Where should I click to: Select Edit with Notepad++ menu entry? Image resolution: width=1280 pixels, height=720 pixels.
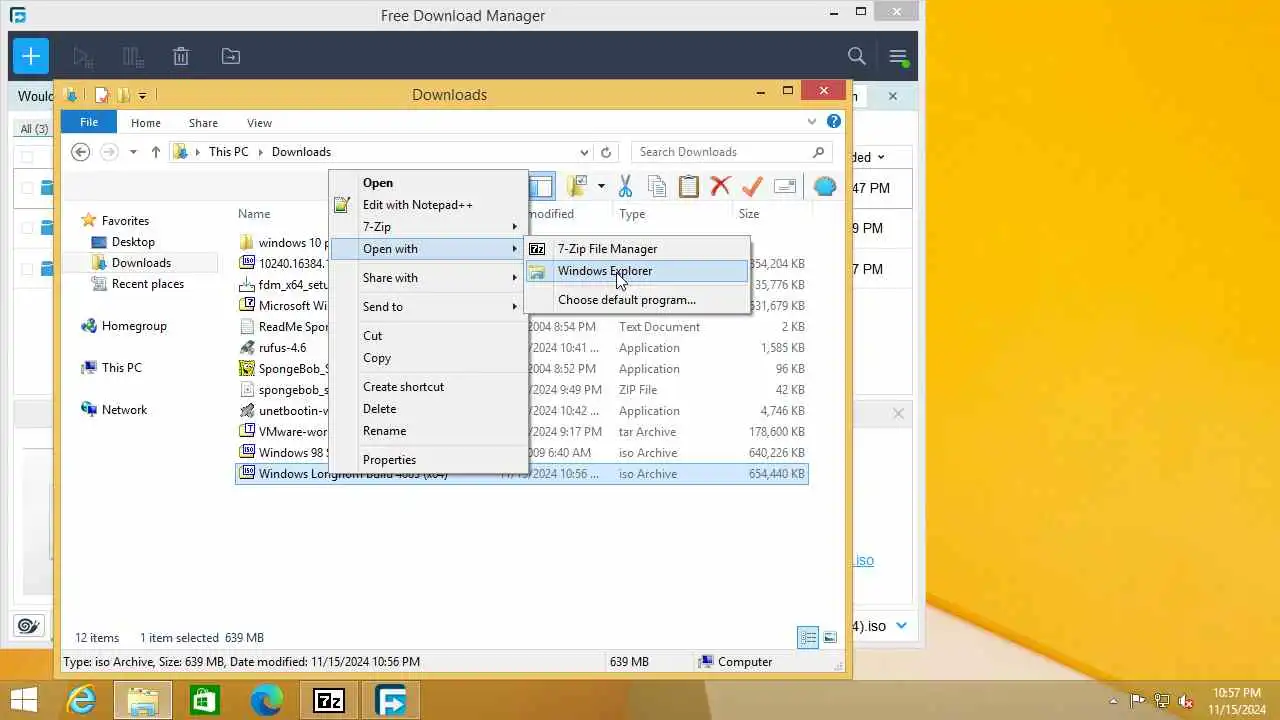coord(429,205)
